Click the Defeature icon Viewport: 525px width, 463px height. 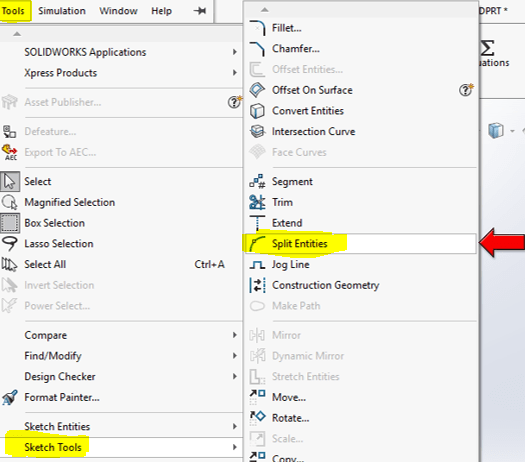point(9,131)
